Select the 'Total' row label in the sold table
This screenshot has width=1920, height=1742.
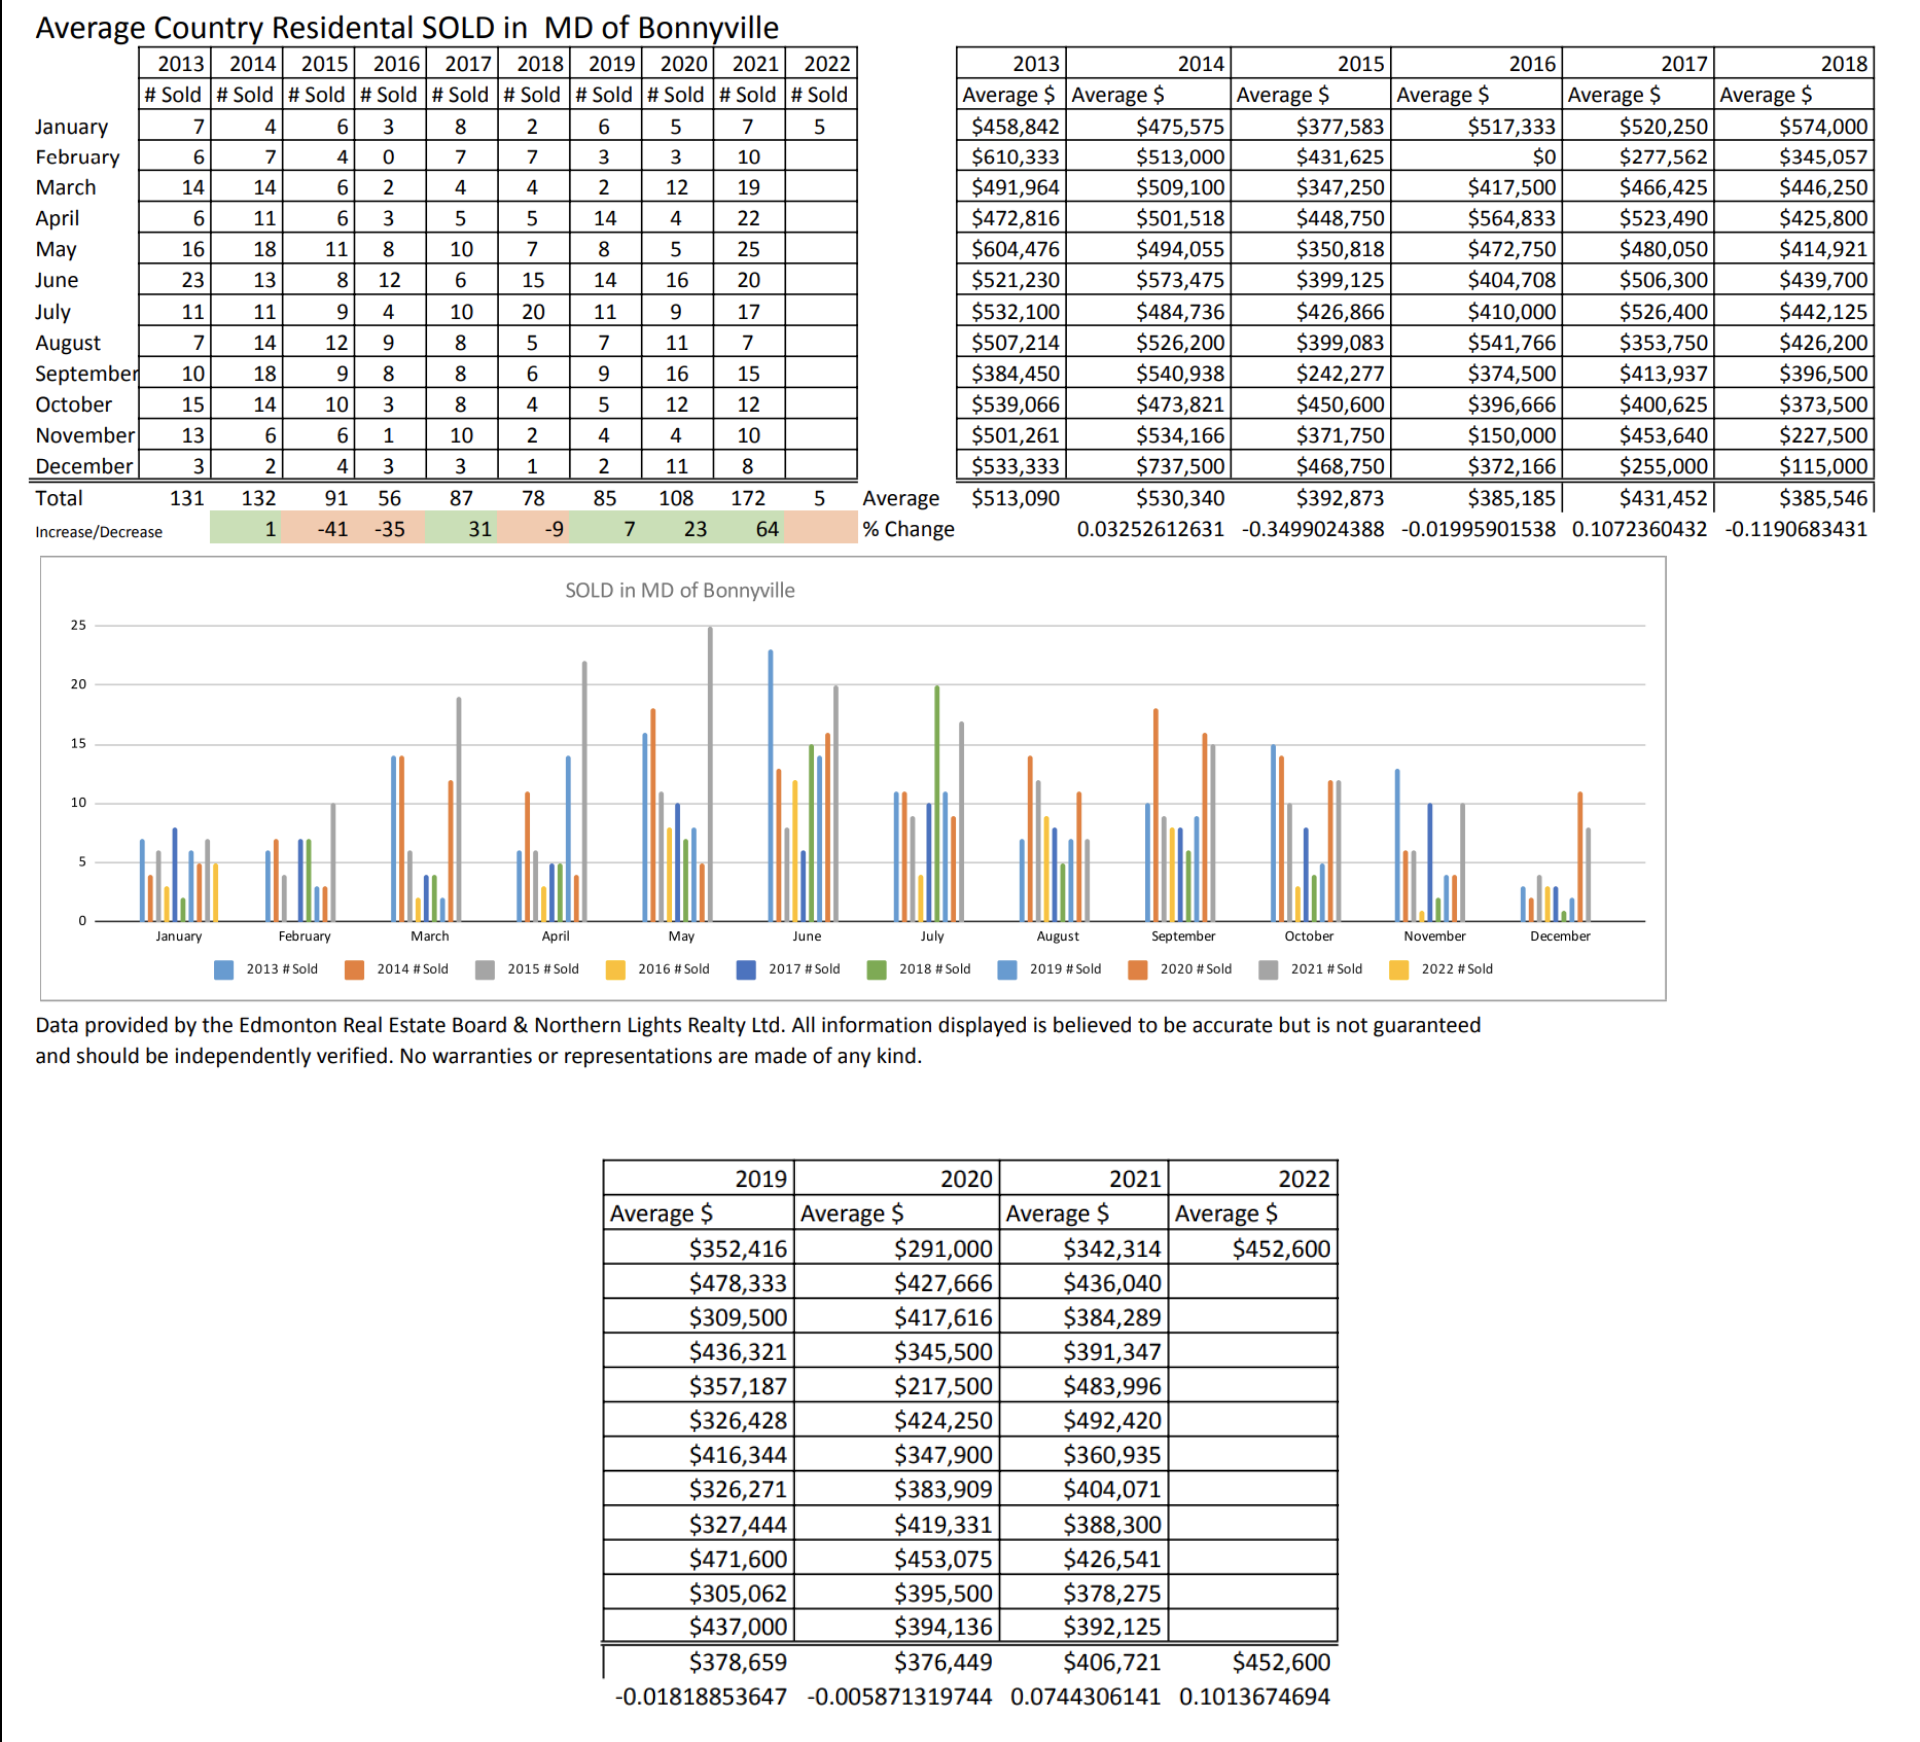59,498
